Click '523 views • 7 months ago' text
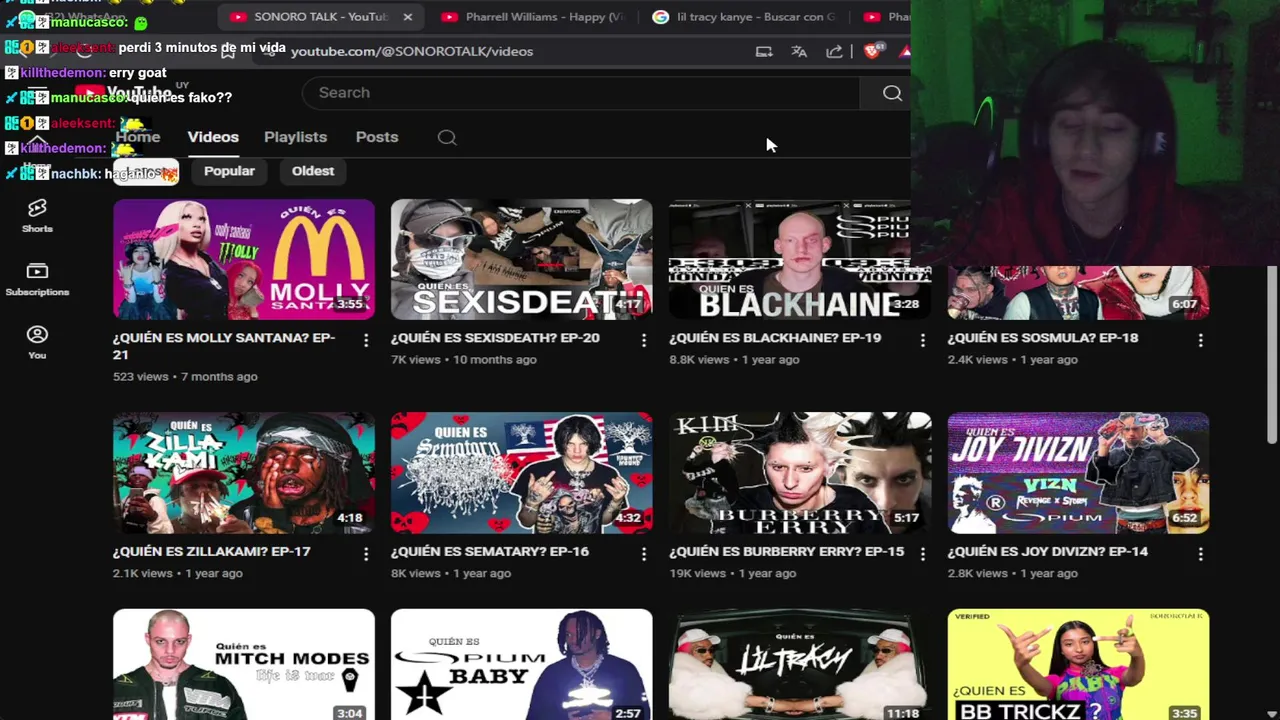Viewport: 1280px width, 720px height. click(185, 377)
